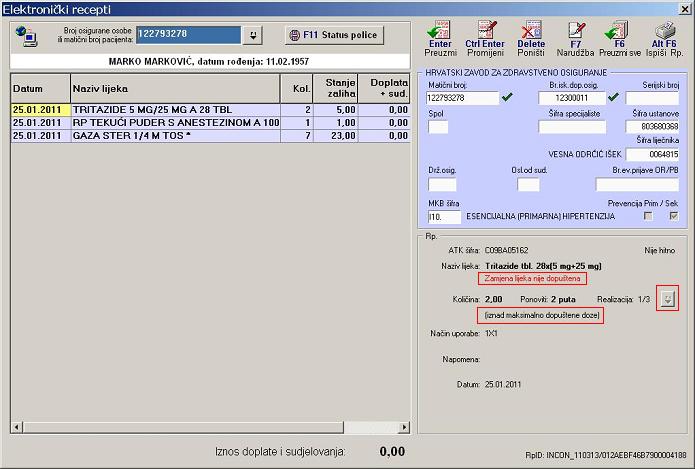Click the Šifra ustanove field
This screenshot has height=469, width=695.
tap(652, 127)
